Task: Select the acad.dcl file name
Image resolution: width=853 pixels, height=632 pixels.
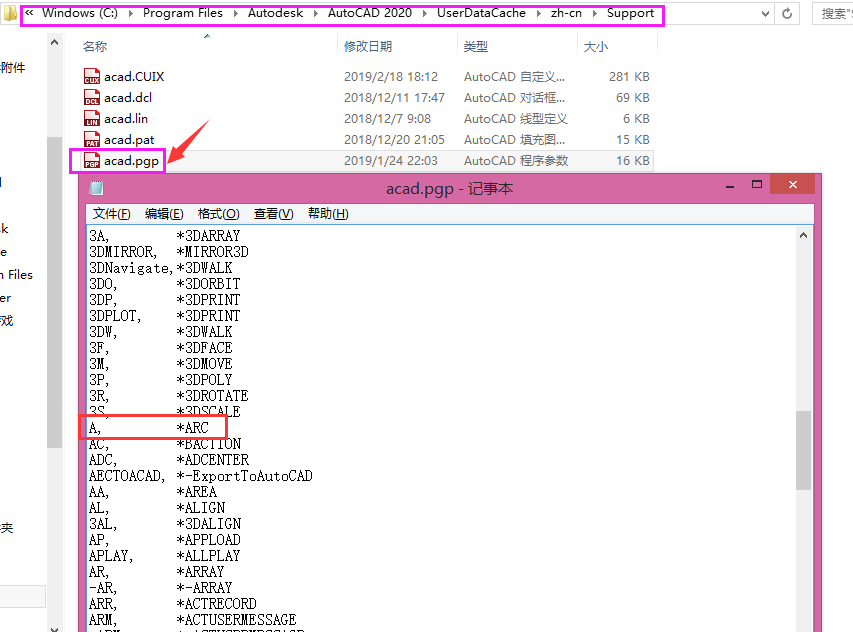Action: coord(128,97)
